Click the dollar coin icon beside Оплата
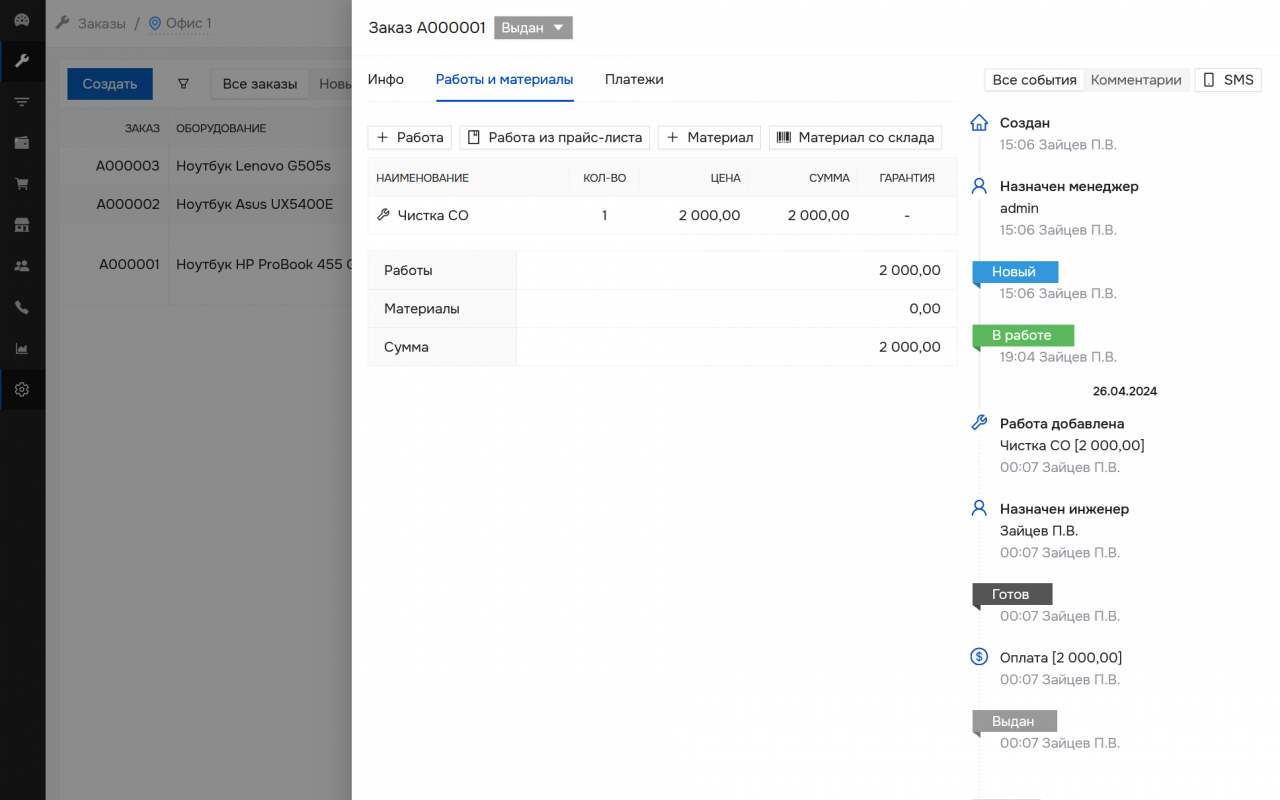This screenshot has height=800, width=1280. [x=980, y=657]
